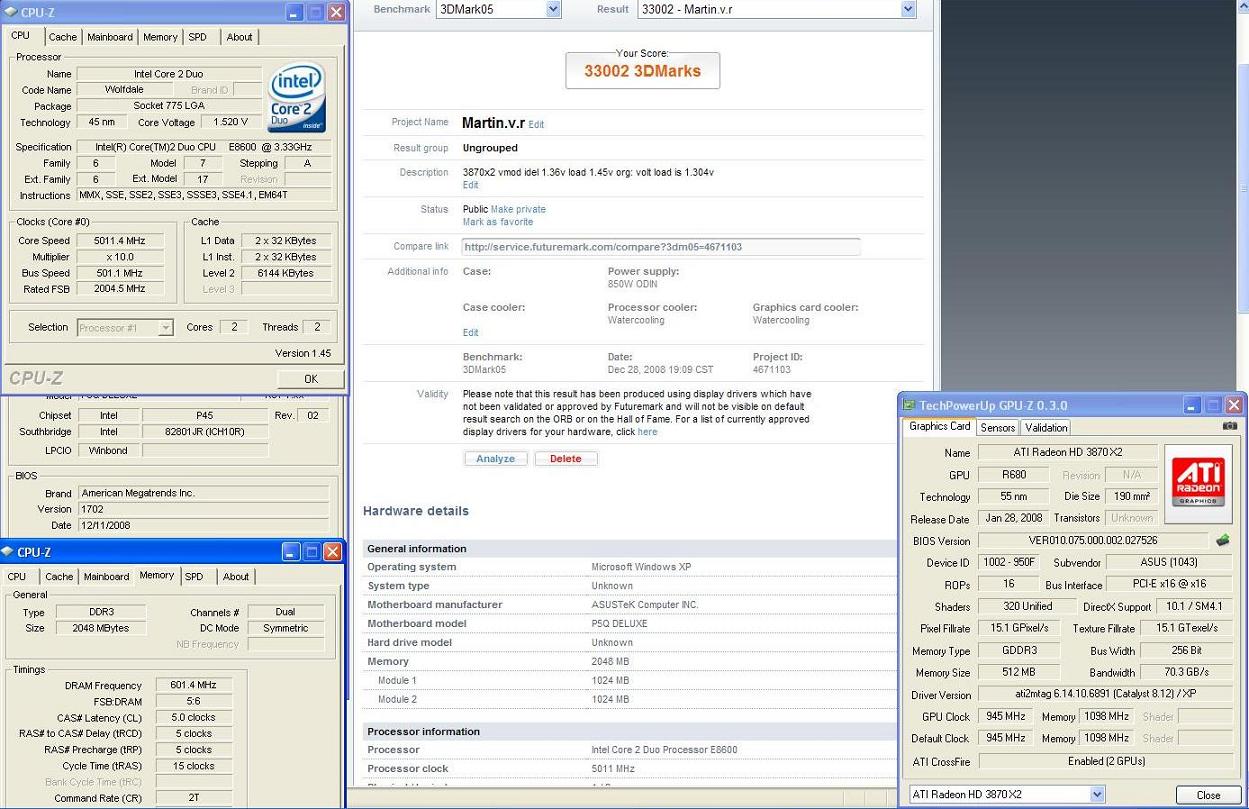Open SPD tab in lower CPU-Z window

pos(194,576)
